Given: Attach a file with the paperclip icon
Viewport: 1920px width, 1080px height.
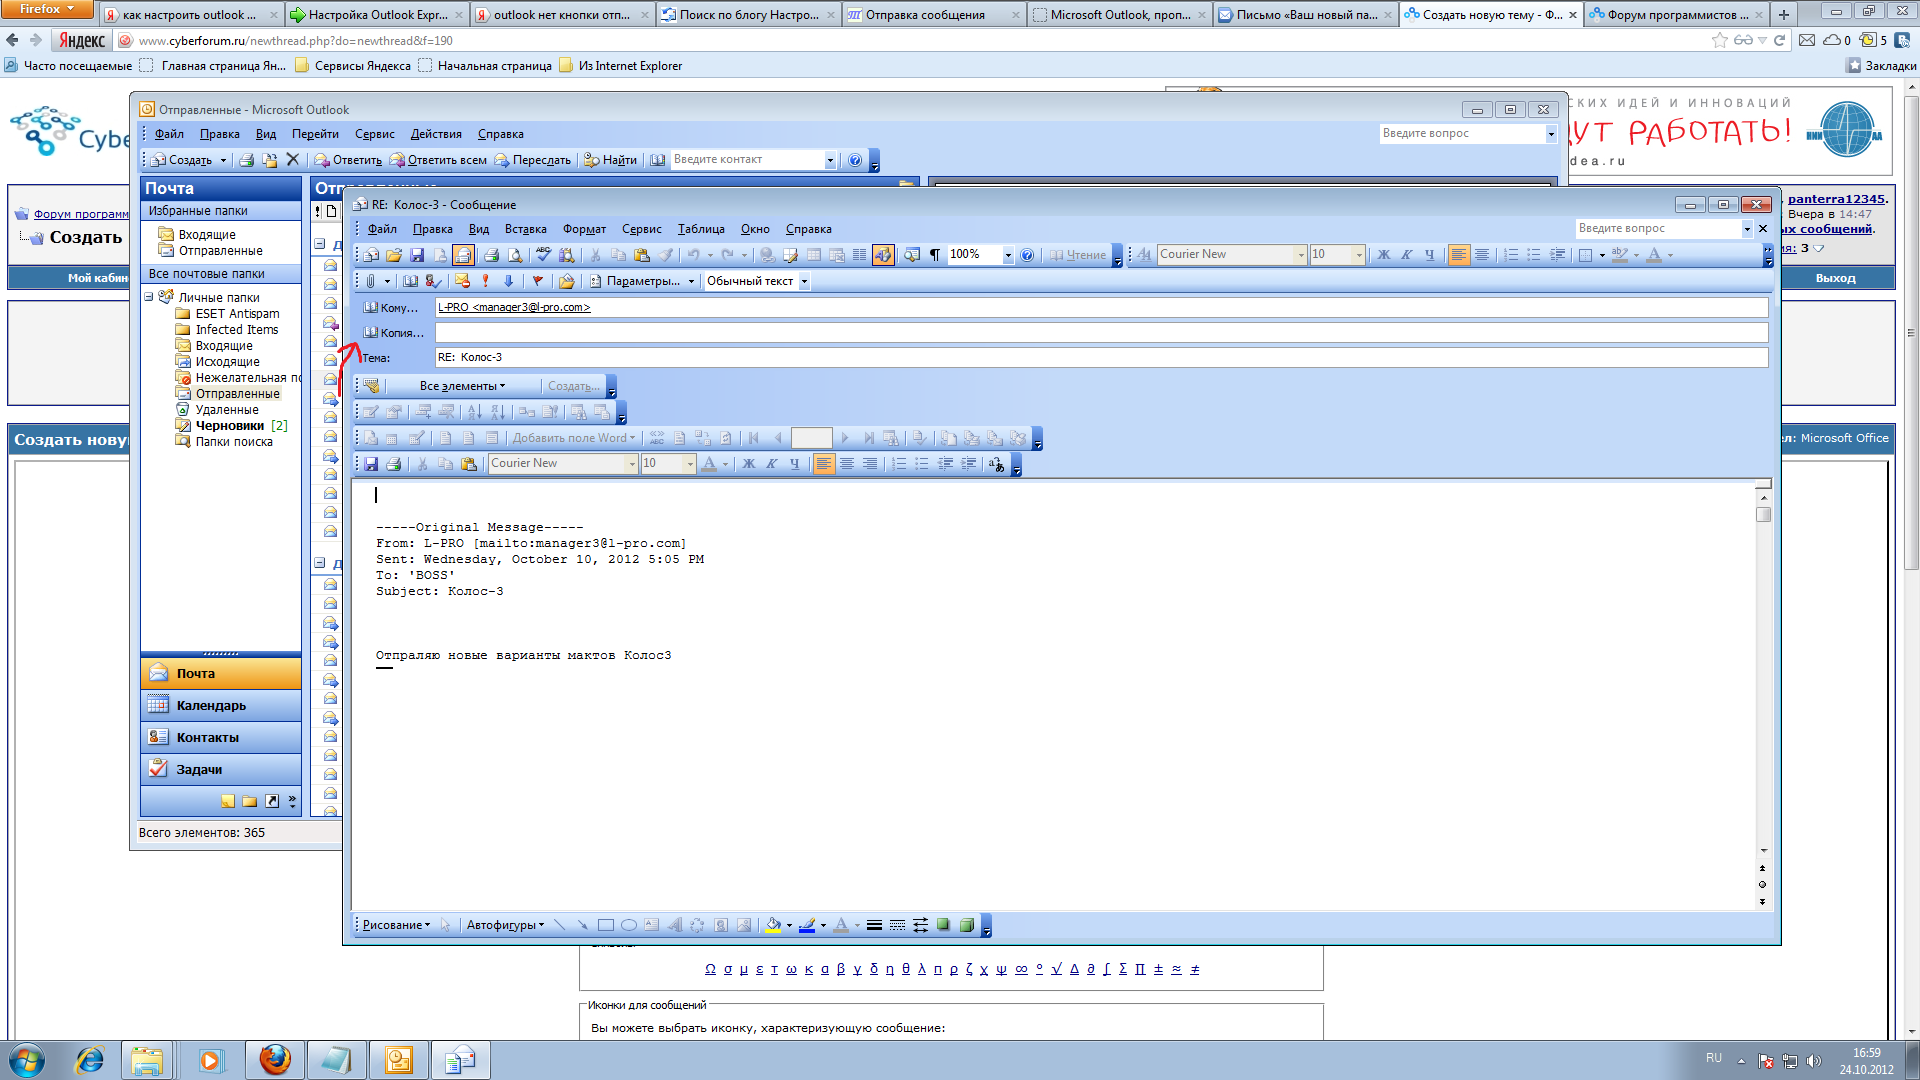Looking at the screenshot, I should (371, 281).
